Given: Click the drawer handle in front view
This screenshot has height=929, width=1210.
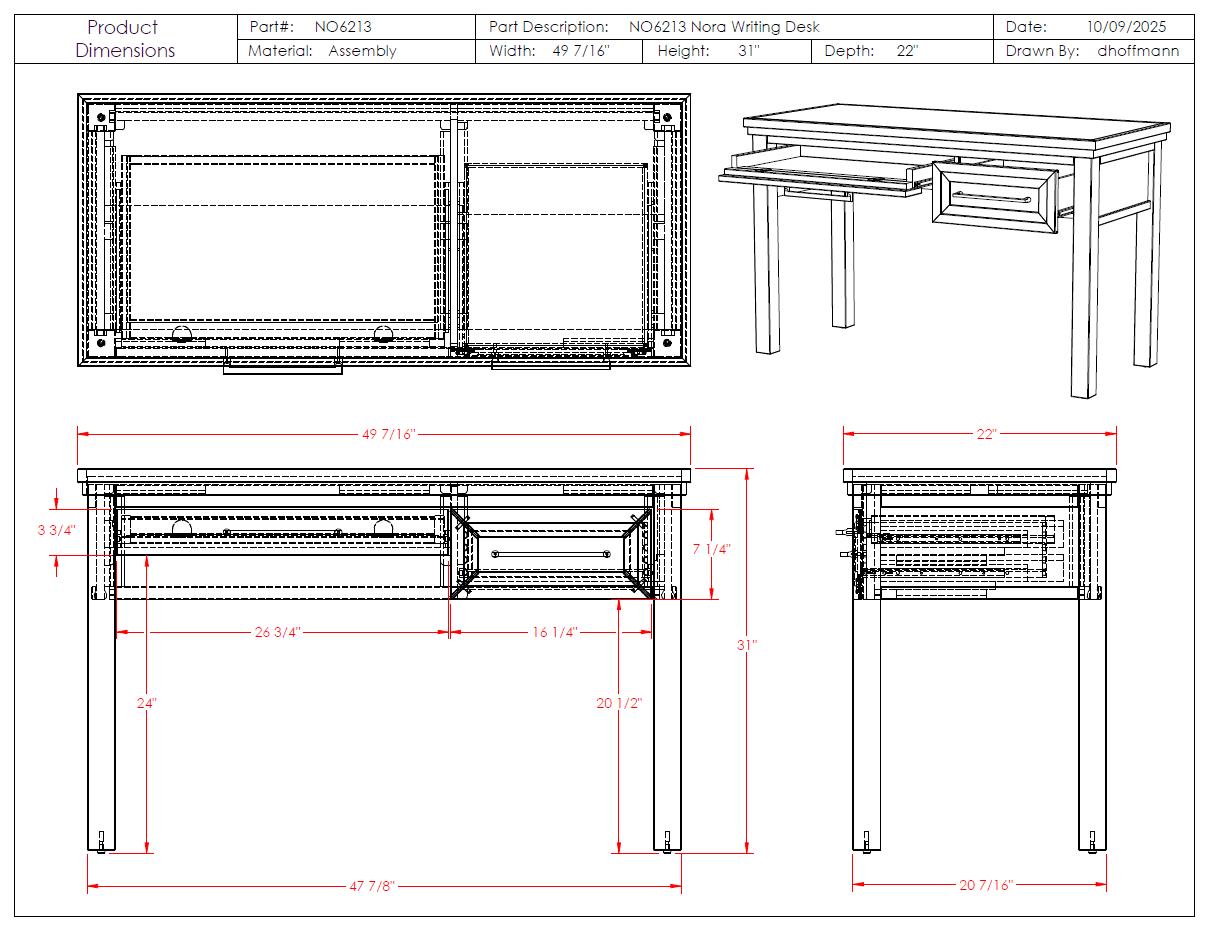Looking at the screenshot, I should (x=551, y=553).
